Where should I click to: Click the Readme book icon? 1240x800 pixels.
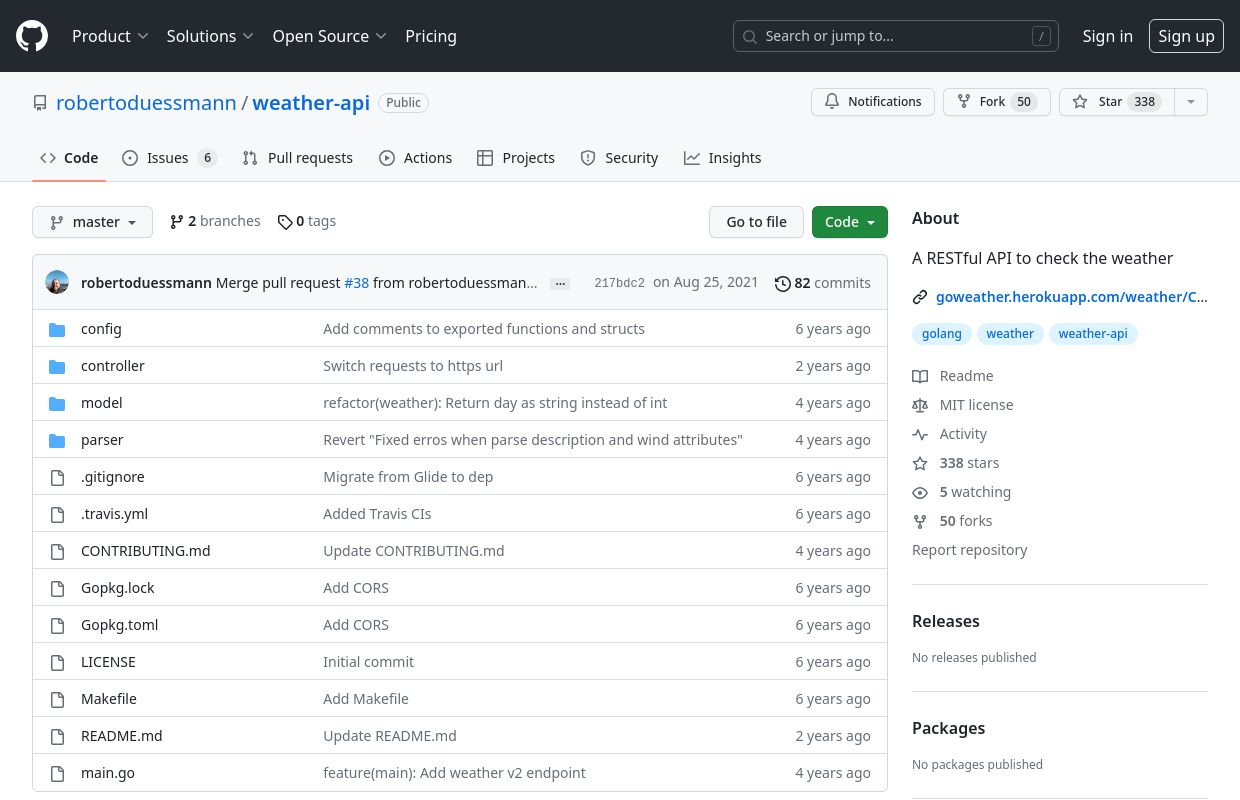920,376
